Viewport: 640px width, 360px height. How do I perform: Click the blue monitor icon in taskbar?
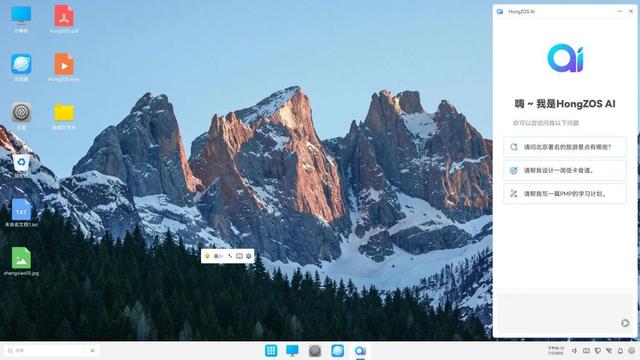pyautogui.click(x=292, y=351)
